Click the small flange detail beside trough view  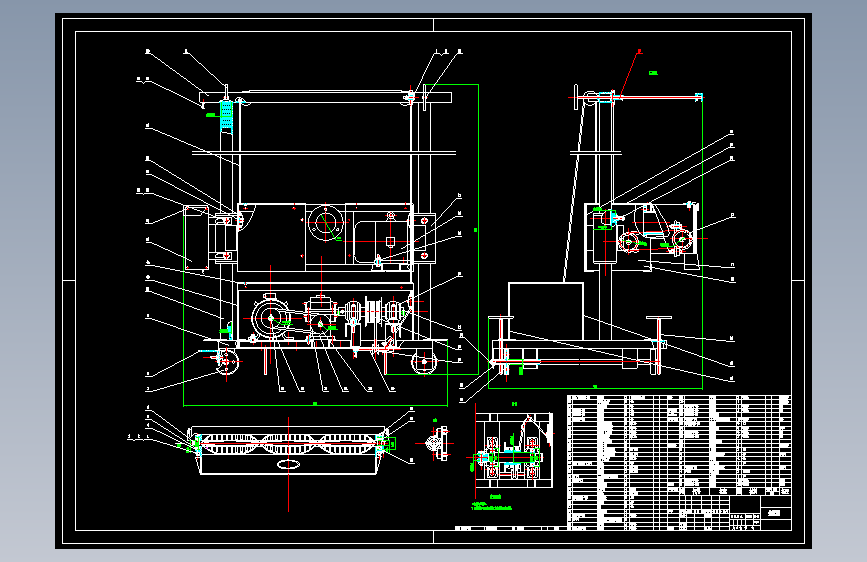tap(438, 443)
